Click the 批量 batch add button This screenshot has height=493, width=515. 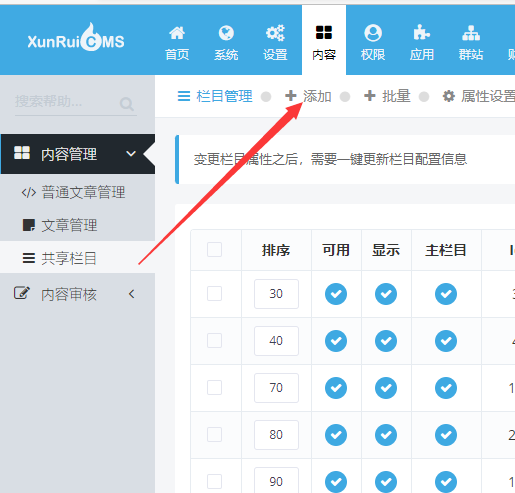coord(387,96)
